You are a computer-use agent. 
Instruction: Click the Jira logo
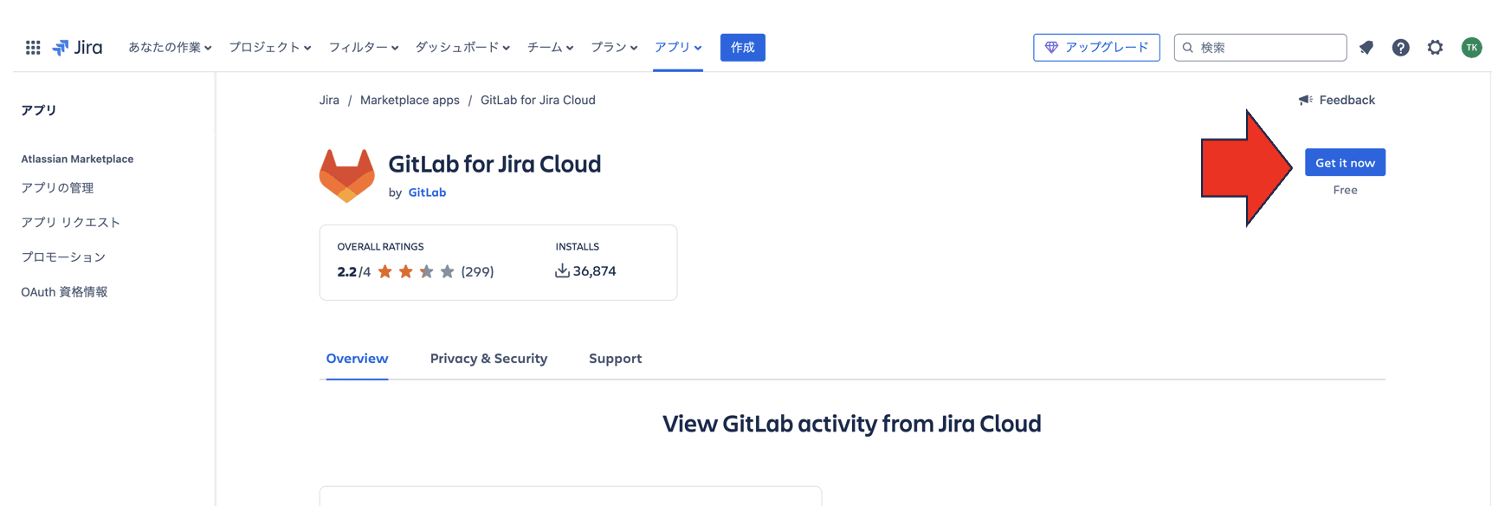[78, 47]
